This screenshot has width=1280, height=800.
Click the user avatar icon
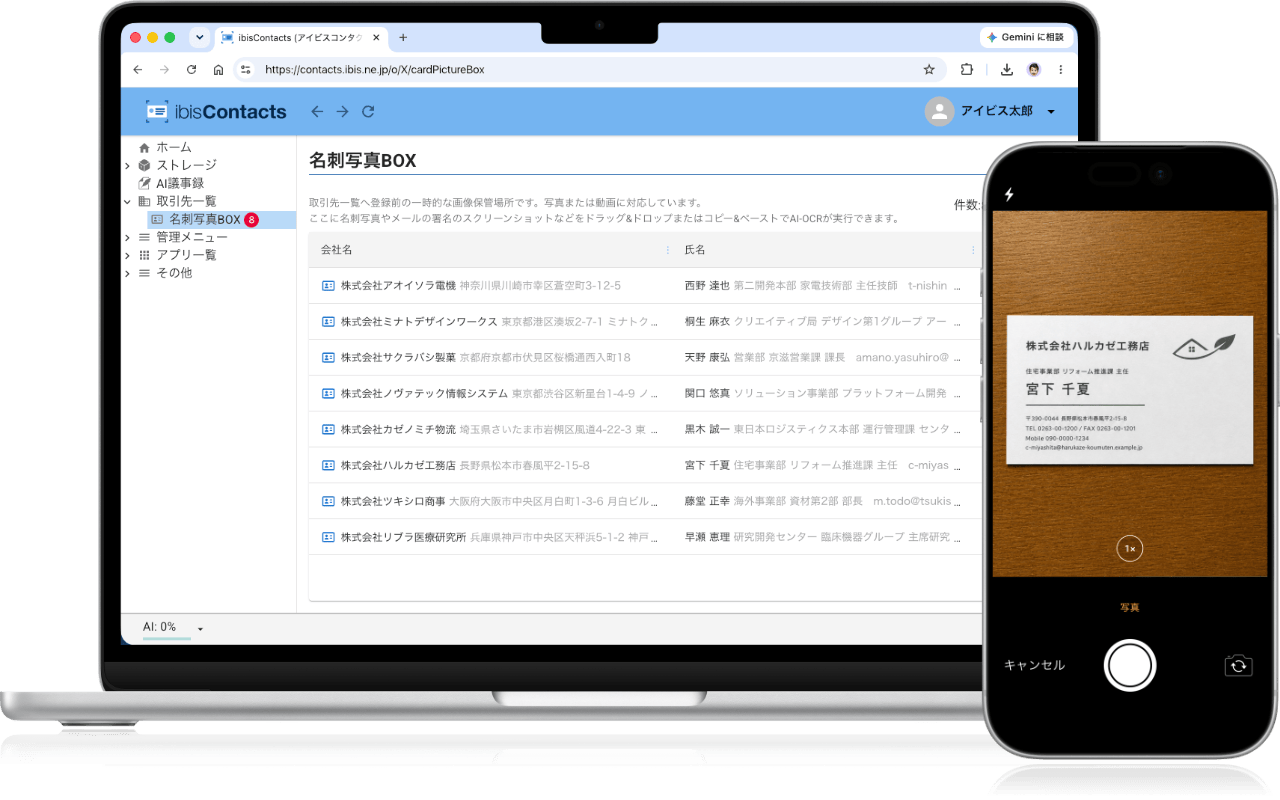(x=939, y=112)
